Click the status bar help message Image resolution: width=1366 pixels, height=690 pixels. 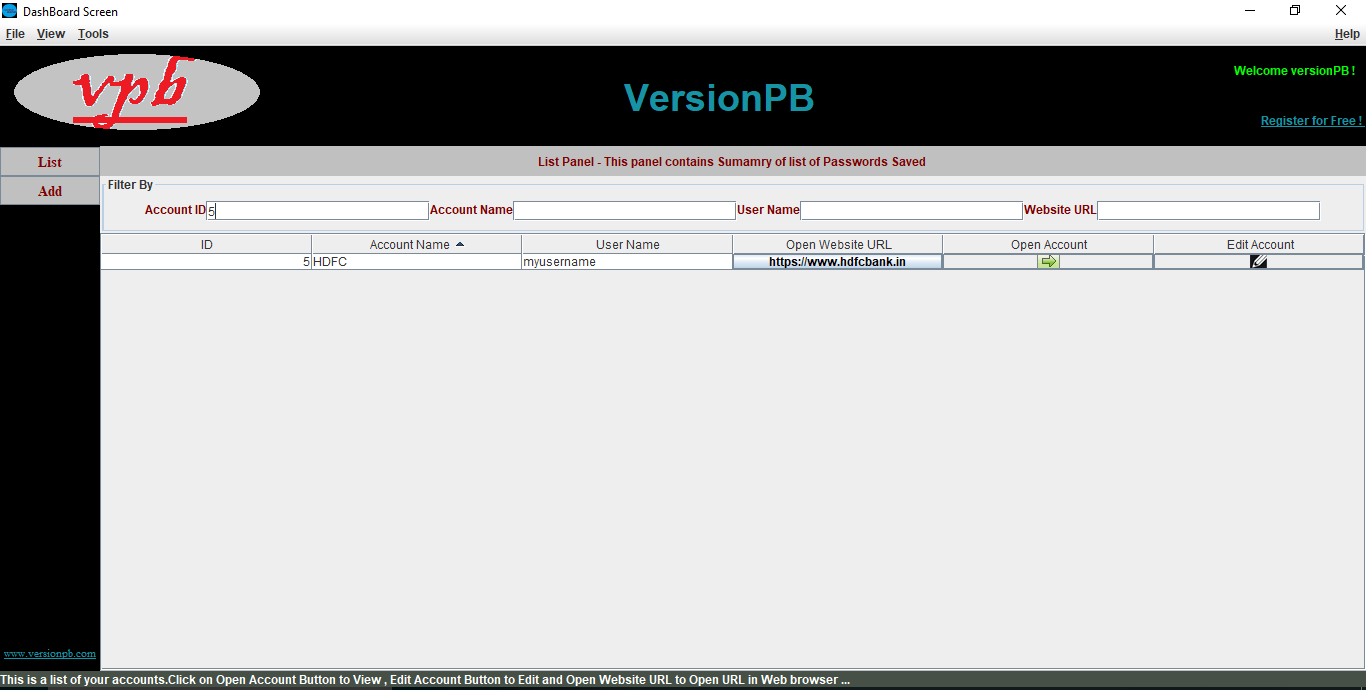coord(425,680)
